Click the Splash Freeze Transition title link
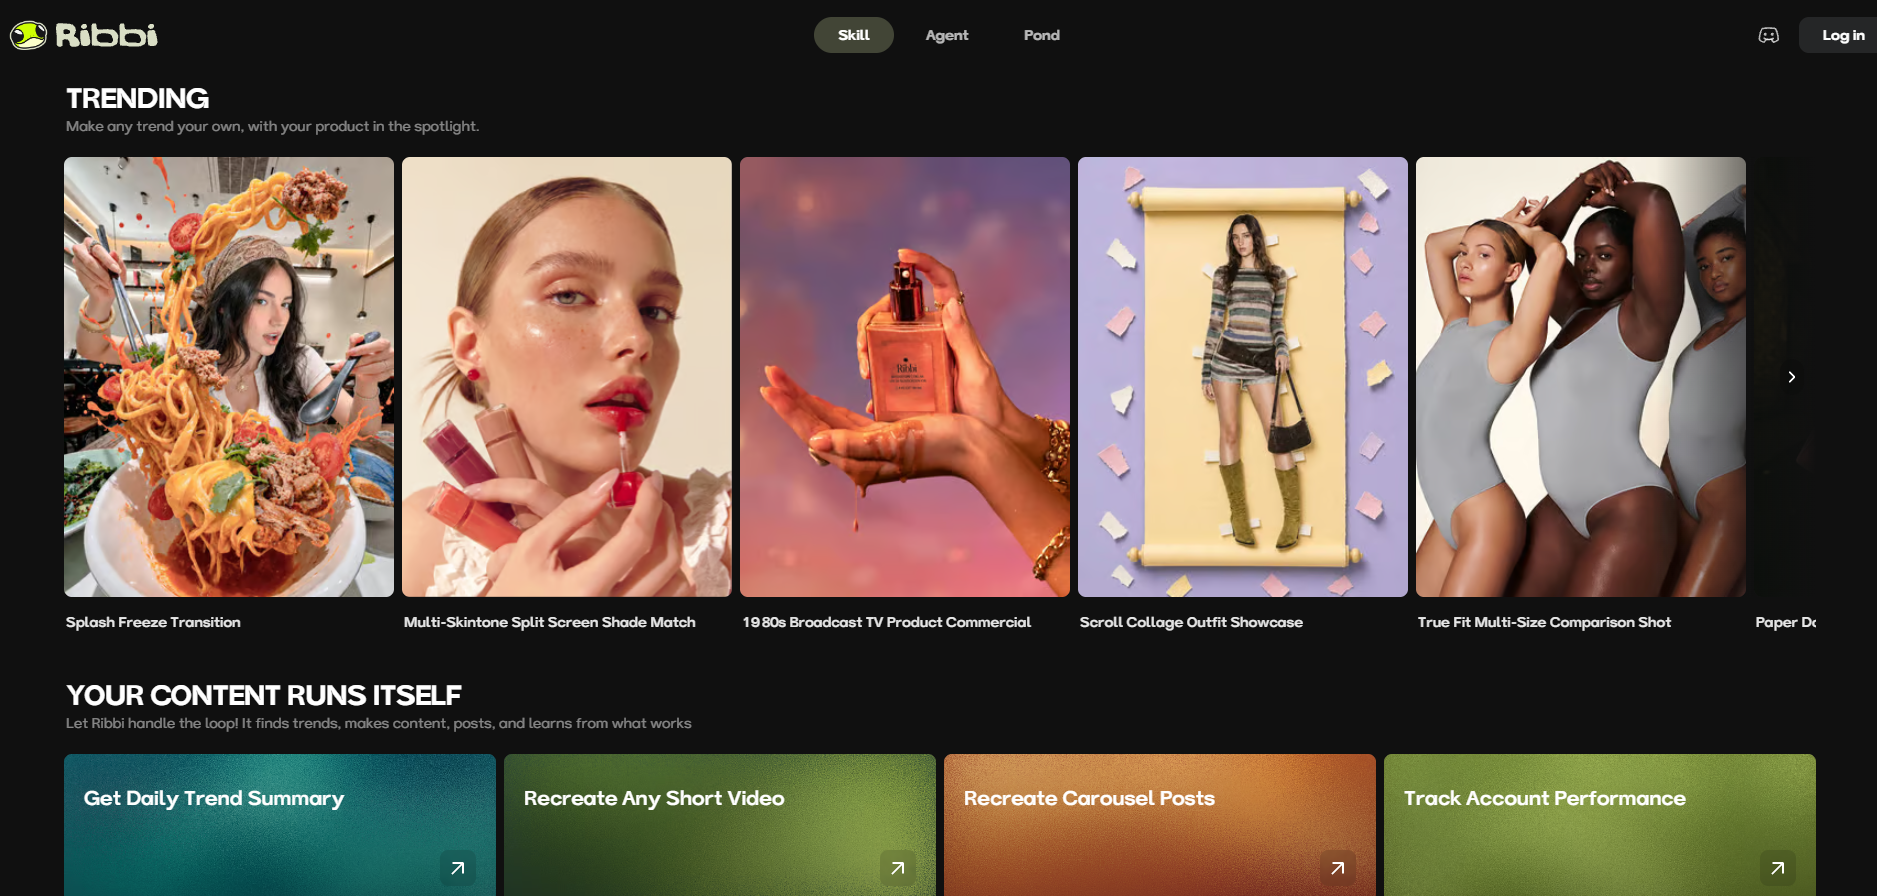 [153, 622]
